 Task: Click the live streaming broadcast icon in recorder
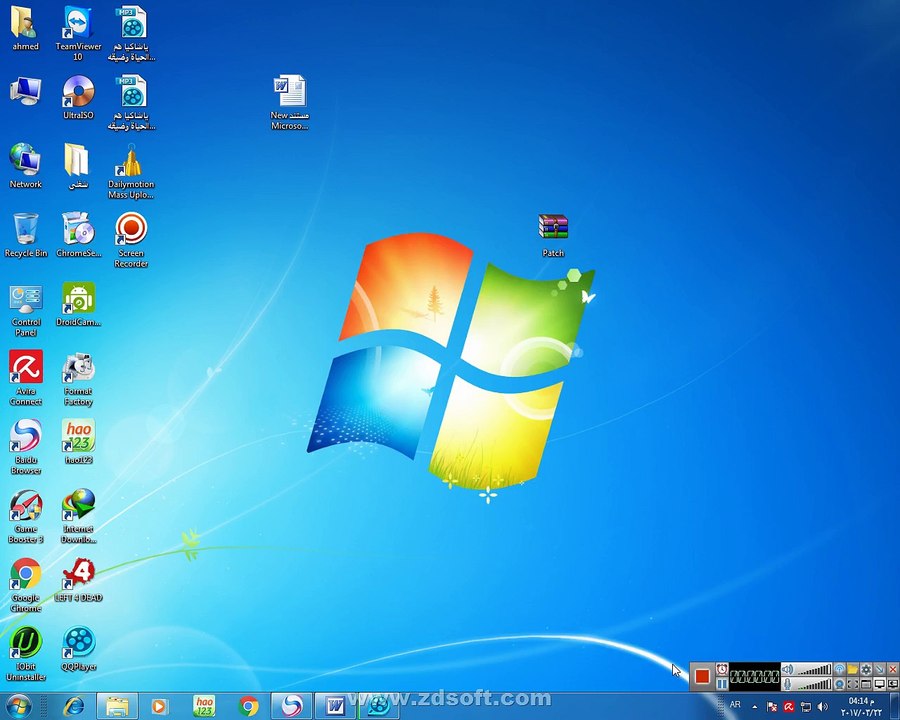(840, 669)
